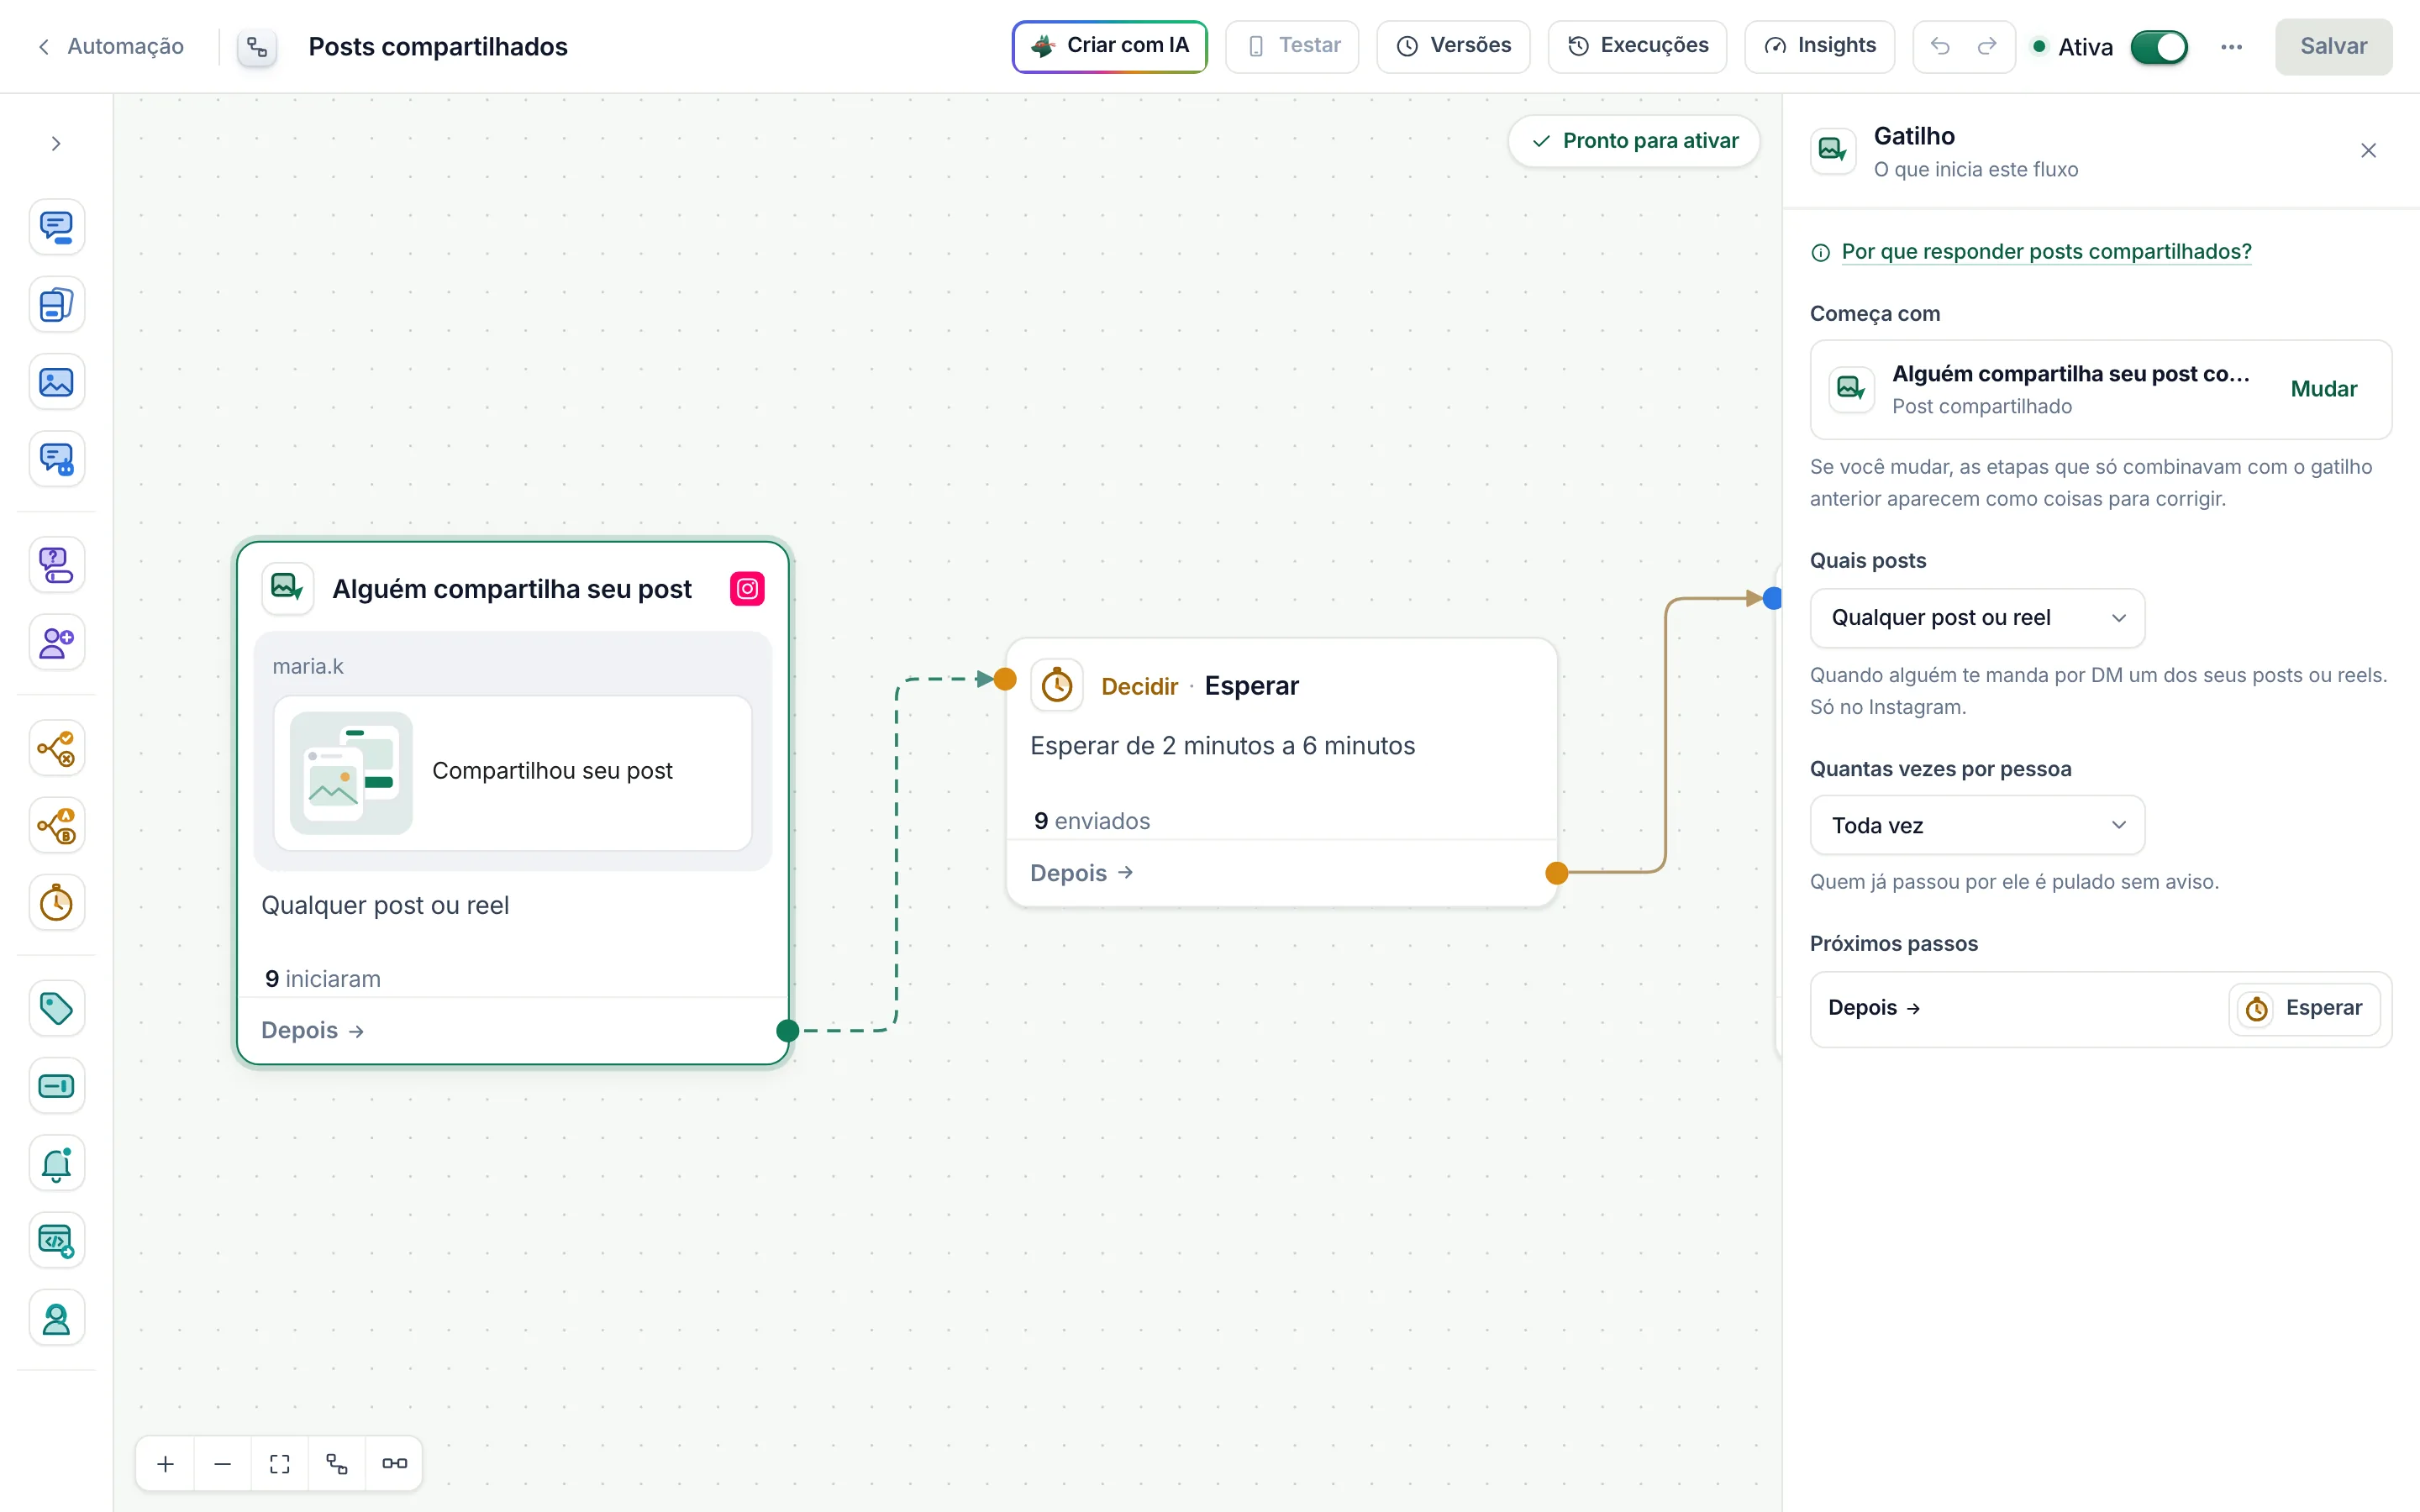This screenshot has height=1512, width=2420.
Task: Open the three-dot more options menu
Action: [2231, 47]
